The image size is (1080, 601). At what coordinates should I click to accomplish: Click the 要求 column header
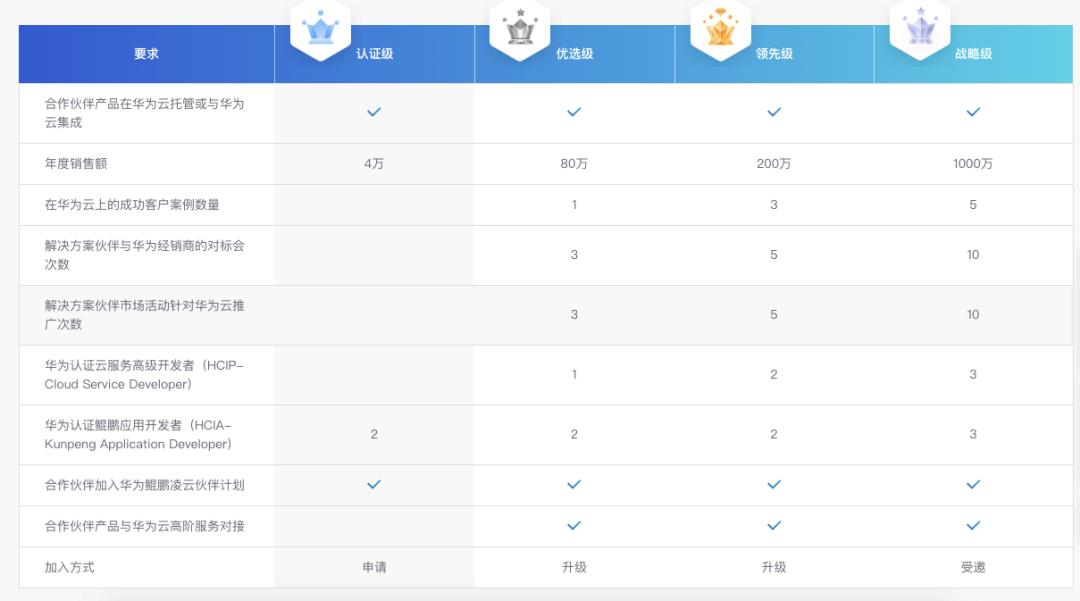(146, 54)
